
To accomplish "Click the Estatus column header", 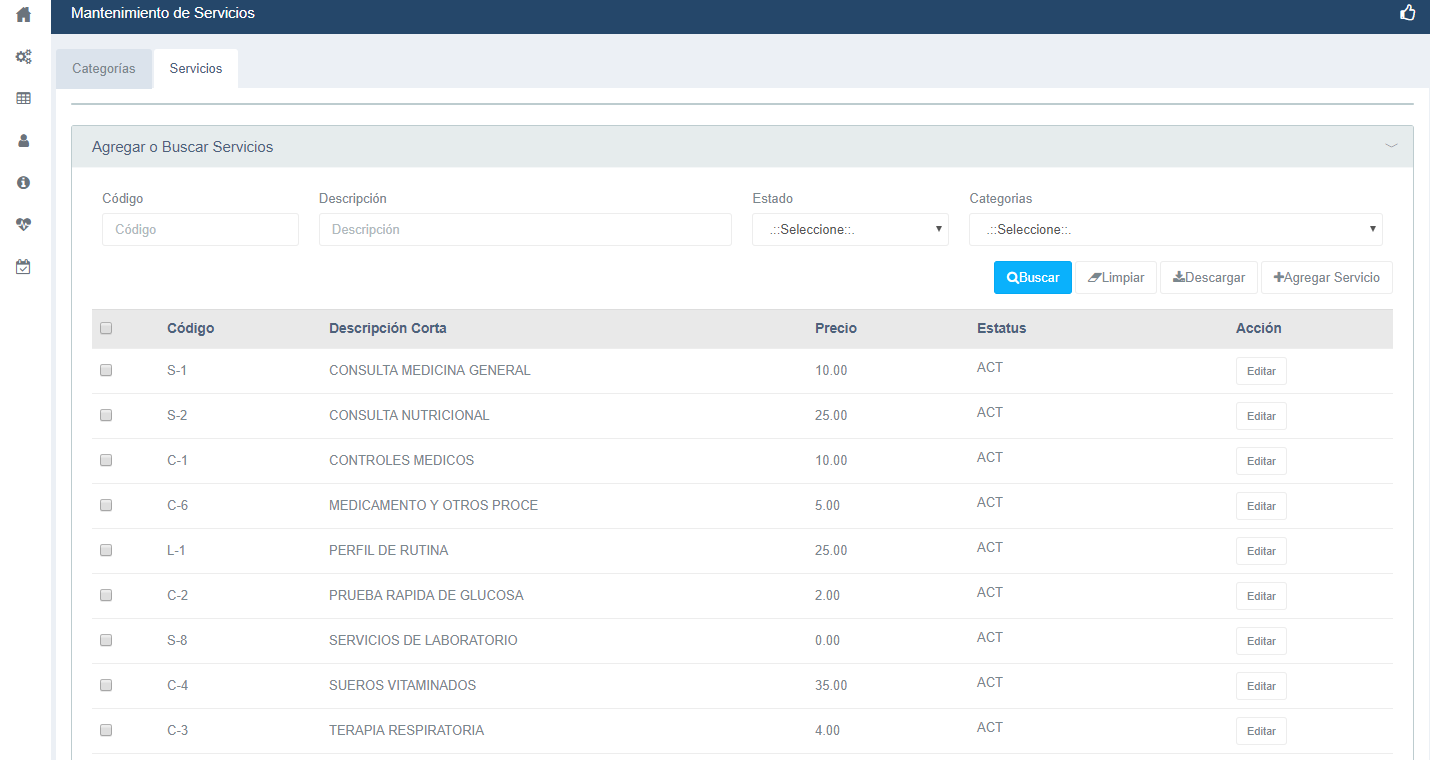I will (x=1001, y=328).
